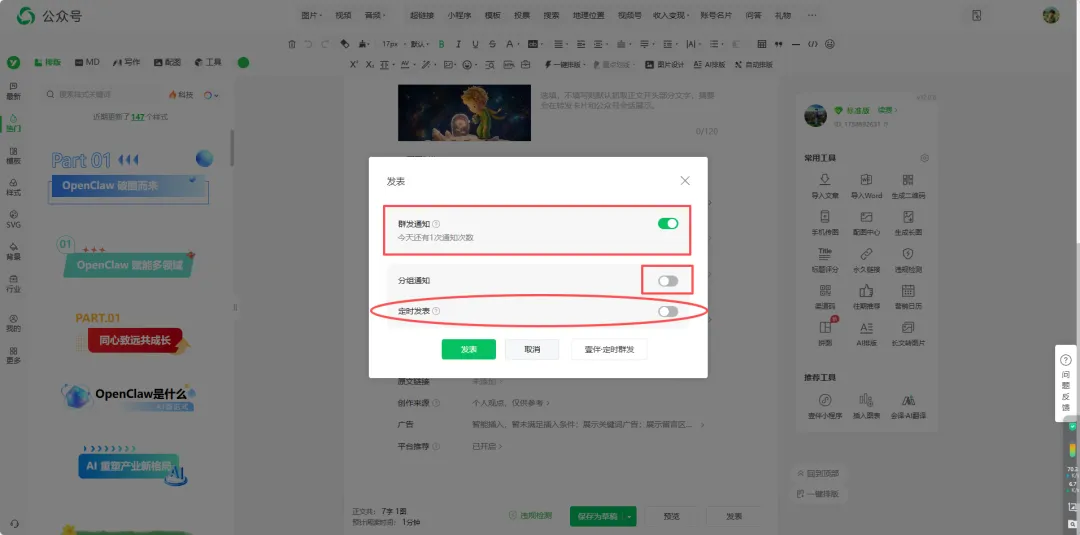Image resolution: width=1080 pixels, height=535 pixels.
Task: Insert a table using the grid icon
Action: point(762,44)
